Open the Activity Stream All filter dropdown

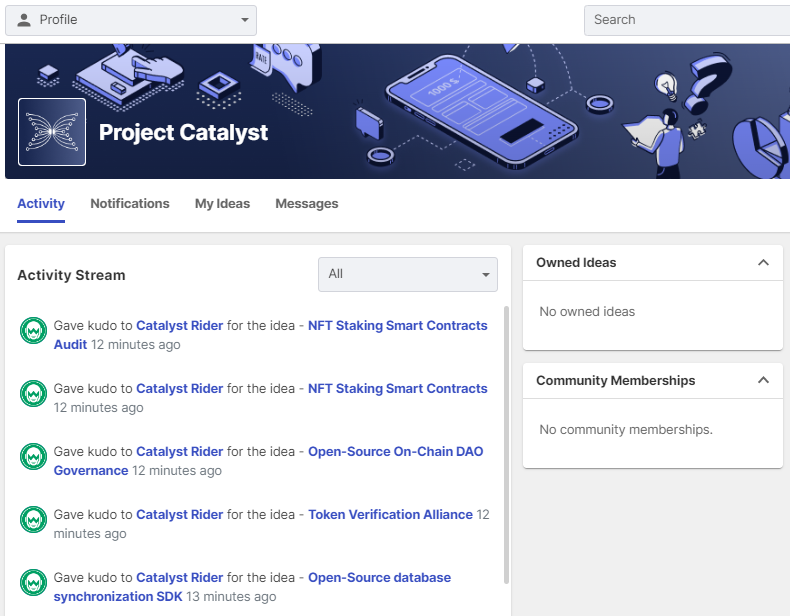408,274
